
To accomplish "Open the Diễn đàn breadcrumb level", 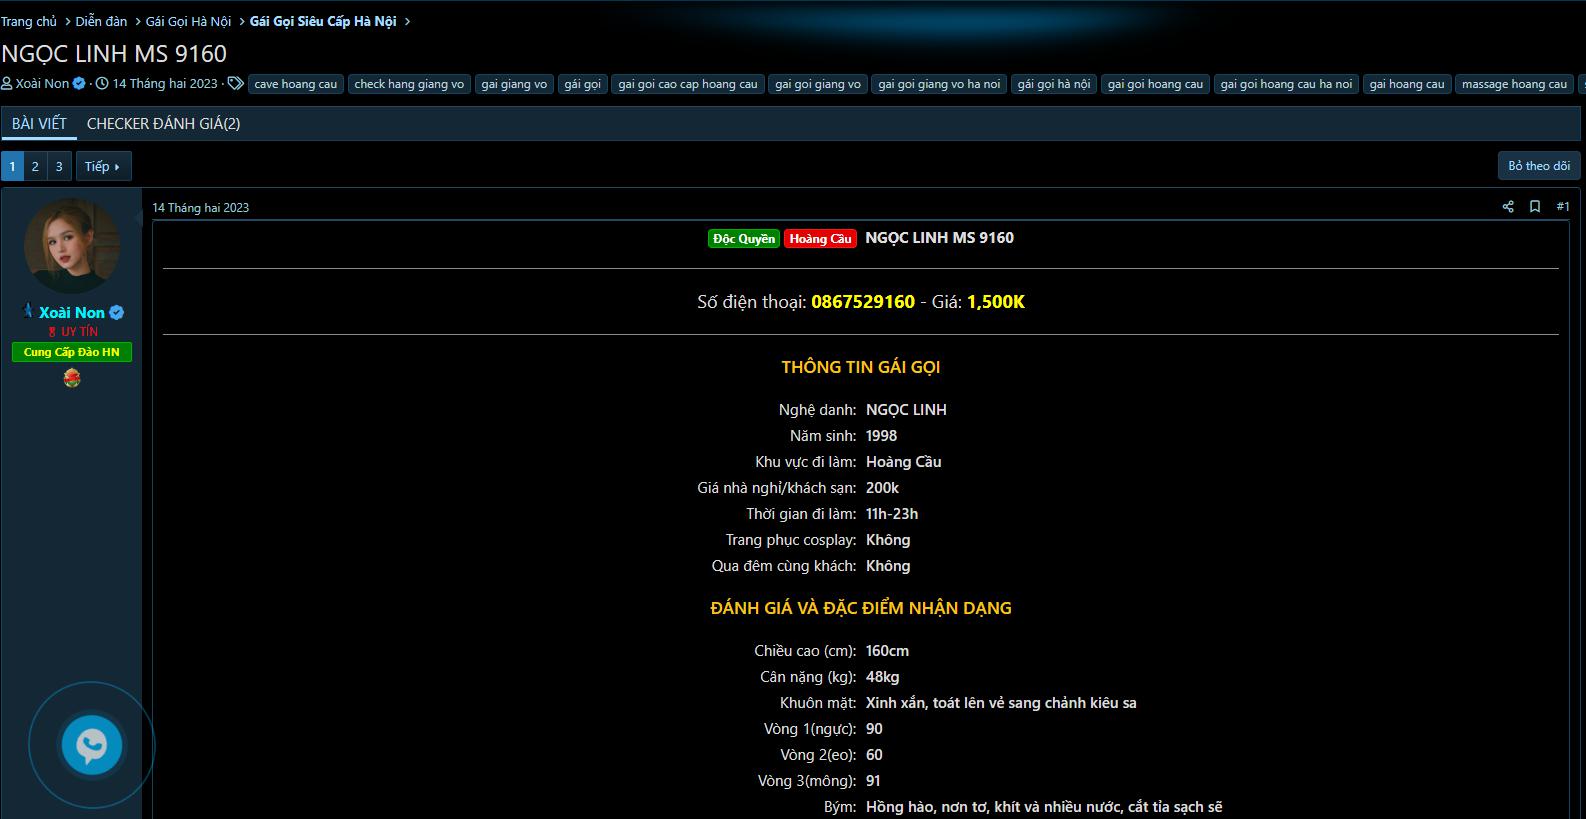I will click(x=101, y=21).
